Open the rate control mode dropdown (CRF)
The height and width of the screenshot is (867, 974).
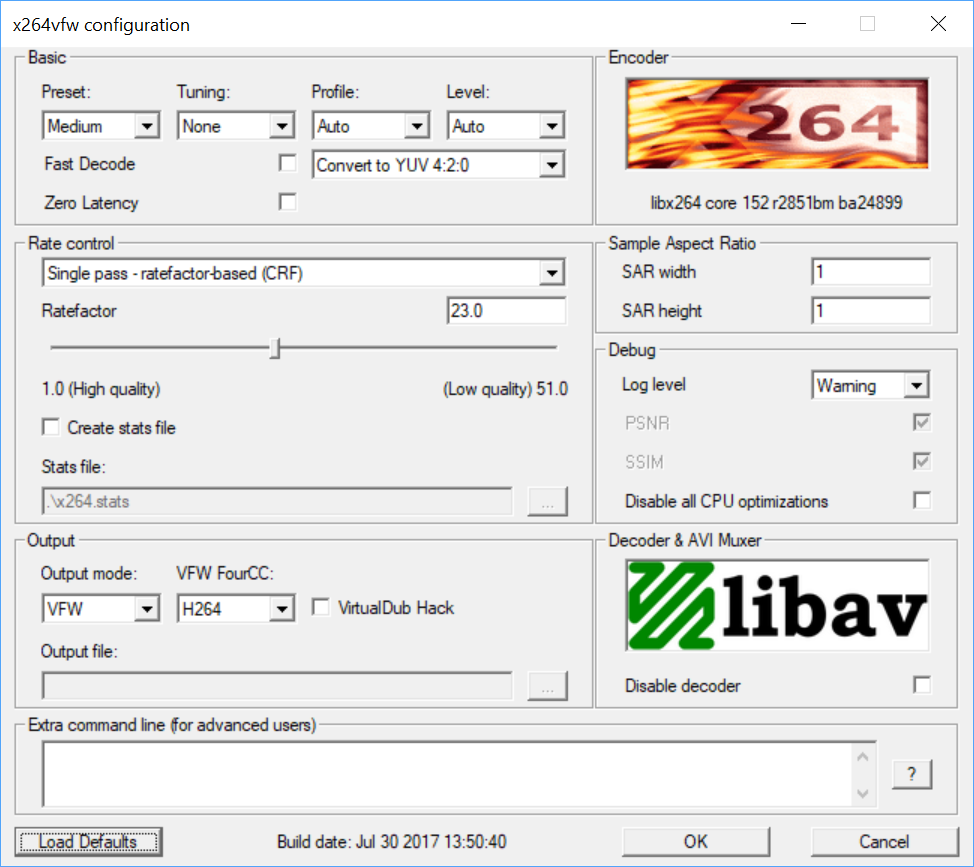click(304, 273)
